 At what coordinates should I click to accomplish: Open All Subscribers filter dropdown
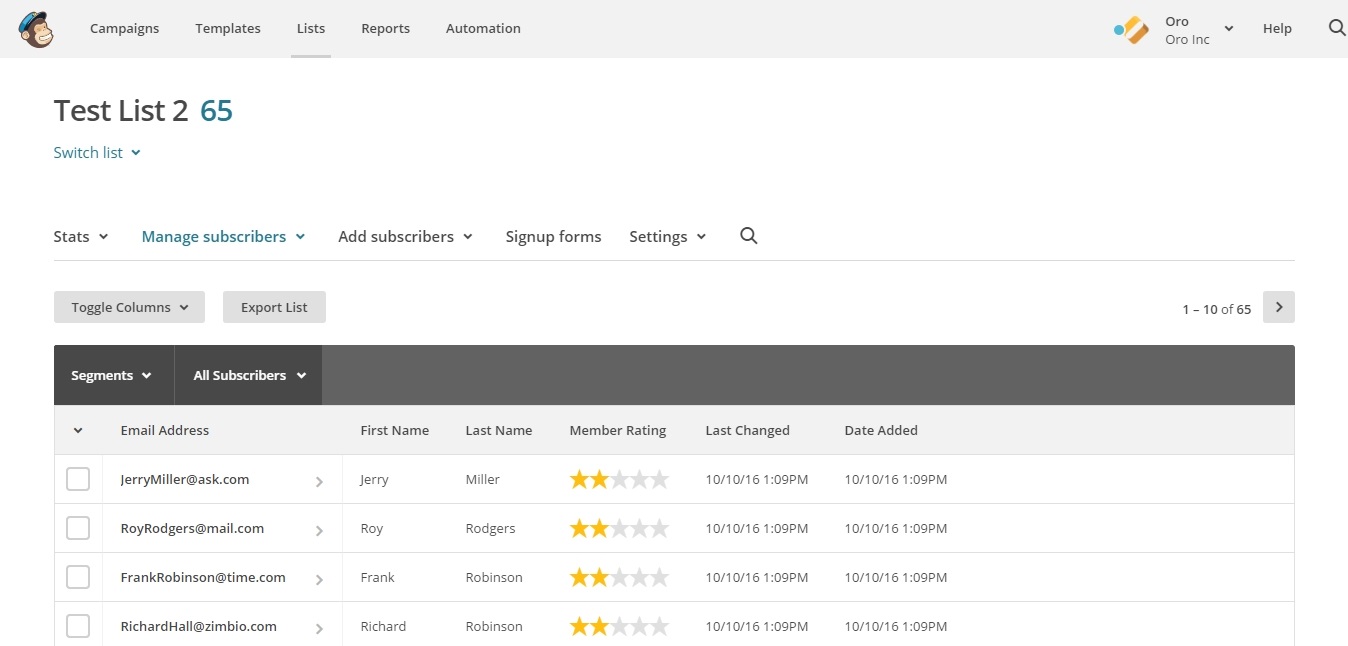(249, 375)
